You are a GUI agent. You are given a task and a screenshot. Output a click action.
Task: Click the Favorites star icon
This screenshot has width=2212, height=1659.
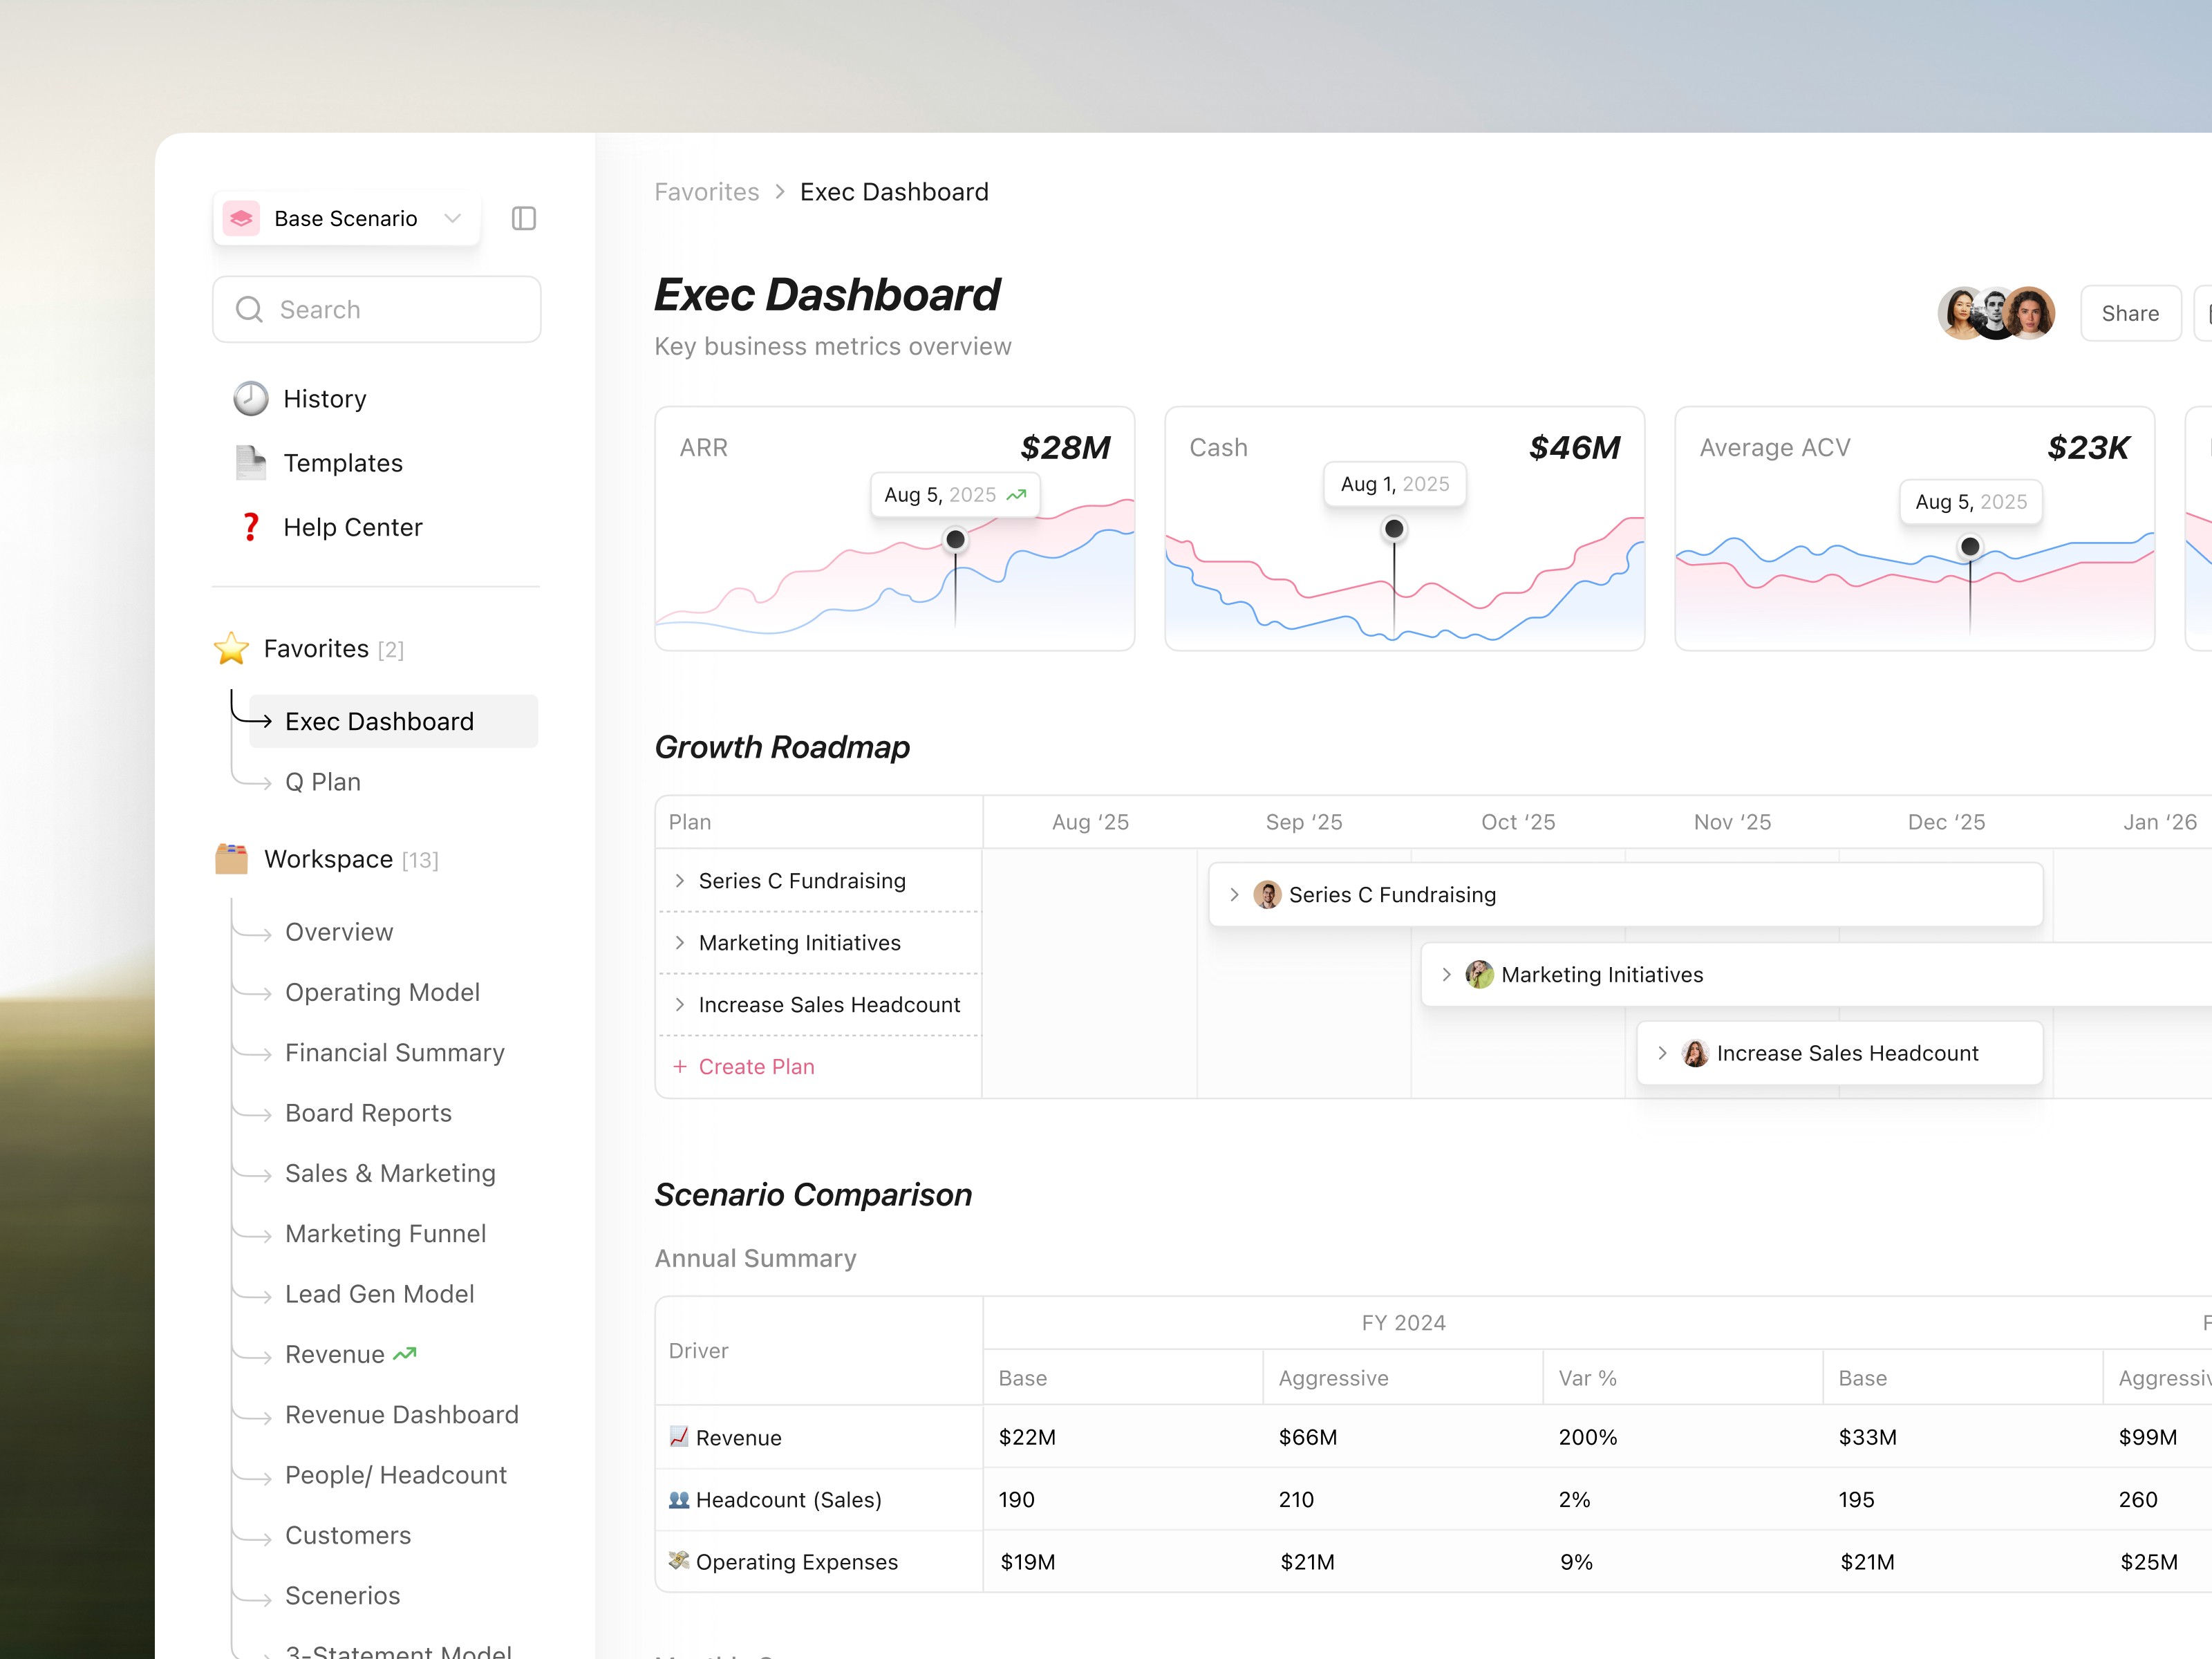point(231,648)
